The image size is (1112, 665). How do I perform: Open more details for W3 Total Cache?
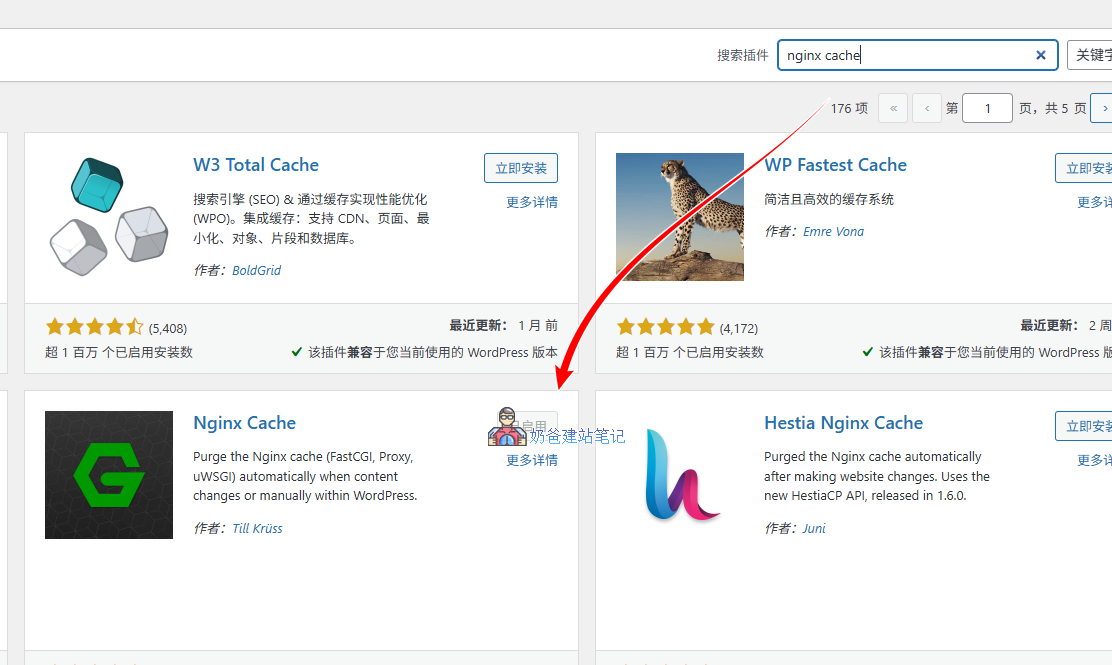[x=531, y=202]
